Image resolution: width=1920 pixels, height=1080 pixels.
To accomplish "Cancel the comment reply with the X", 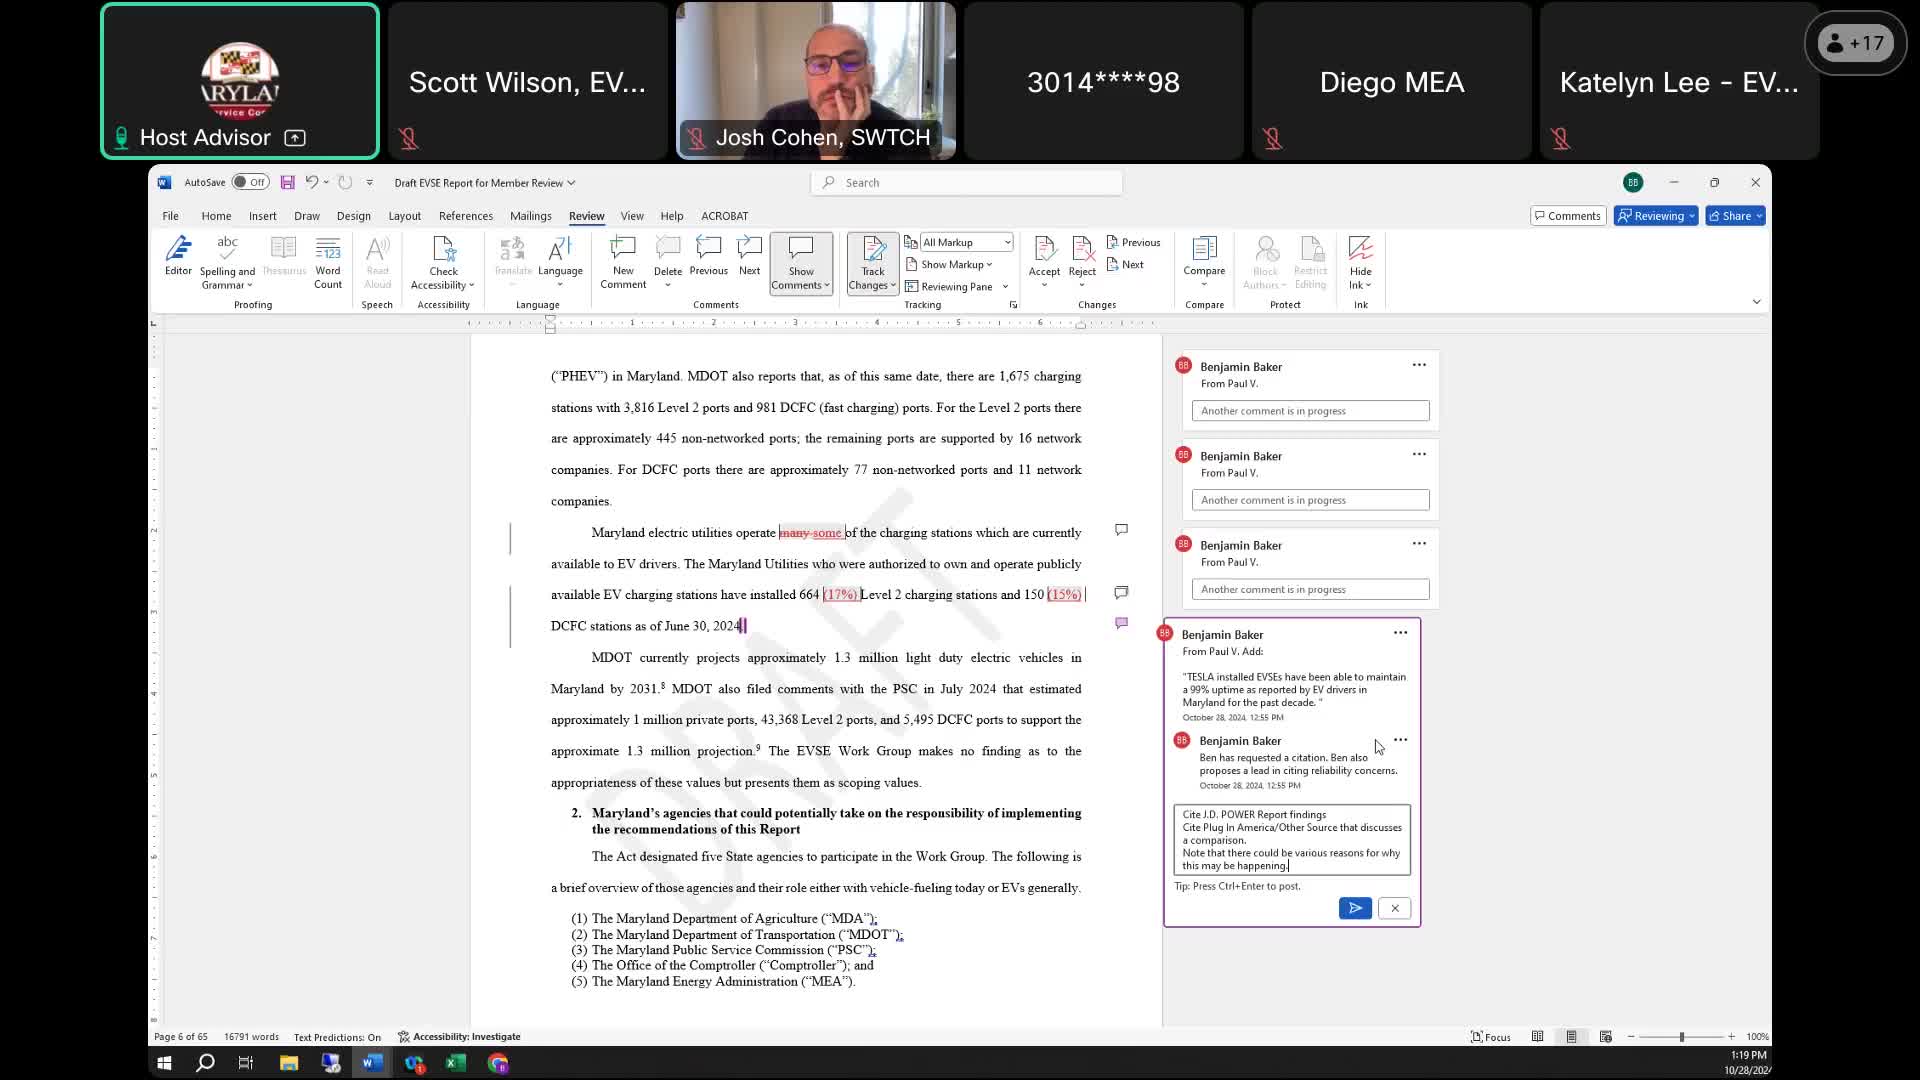I will 1395,908.
